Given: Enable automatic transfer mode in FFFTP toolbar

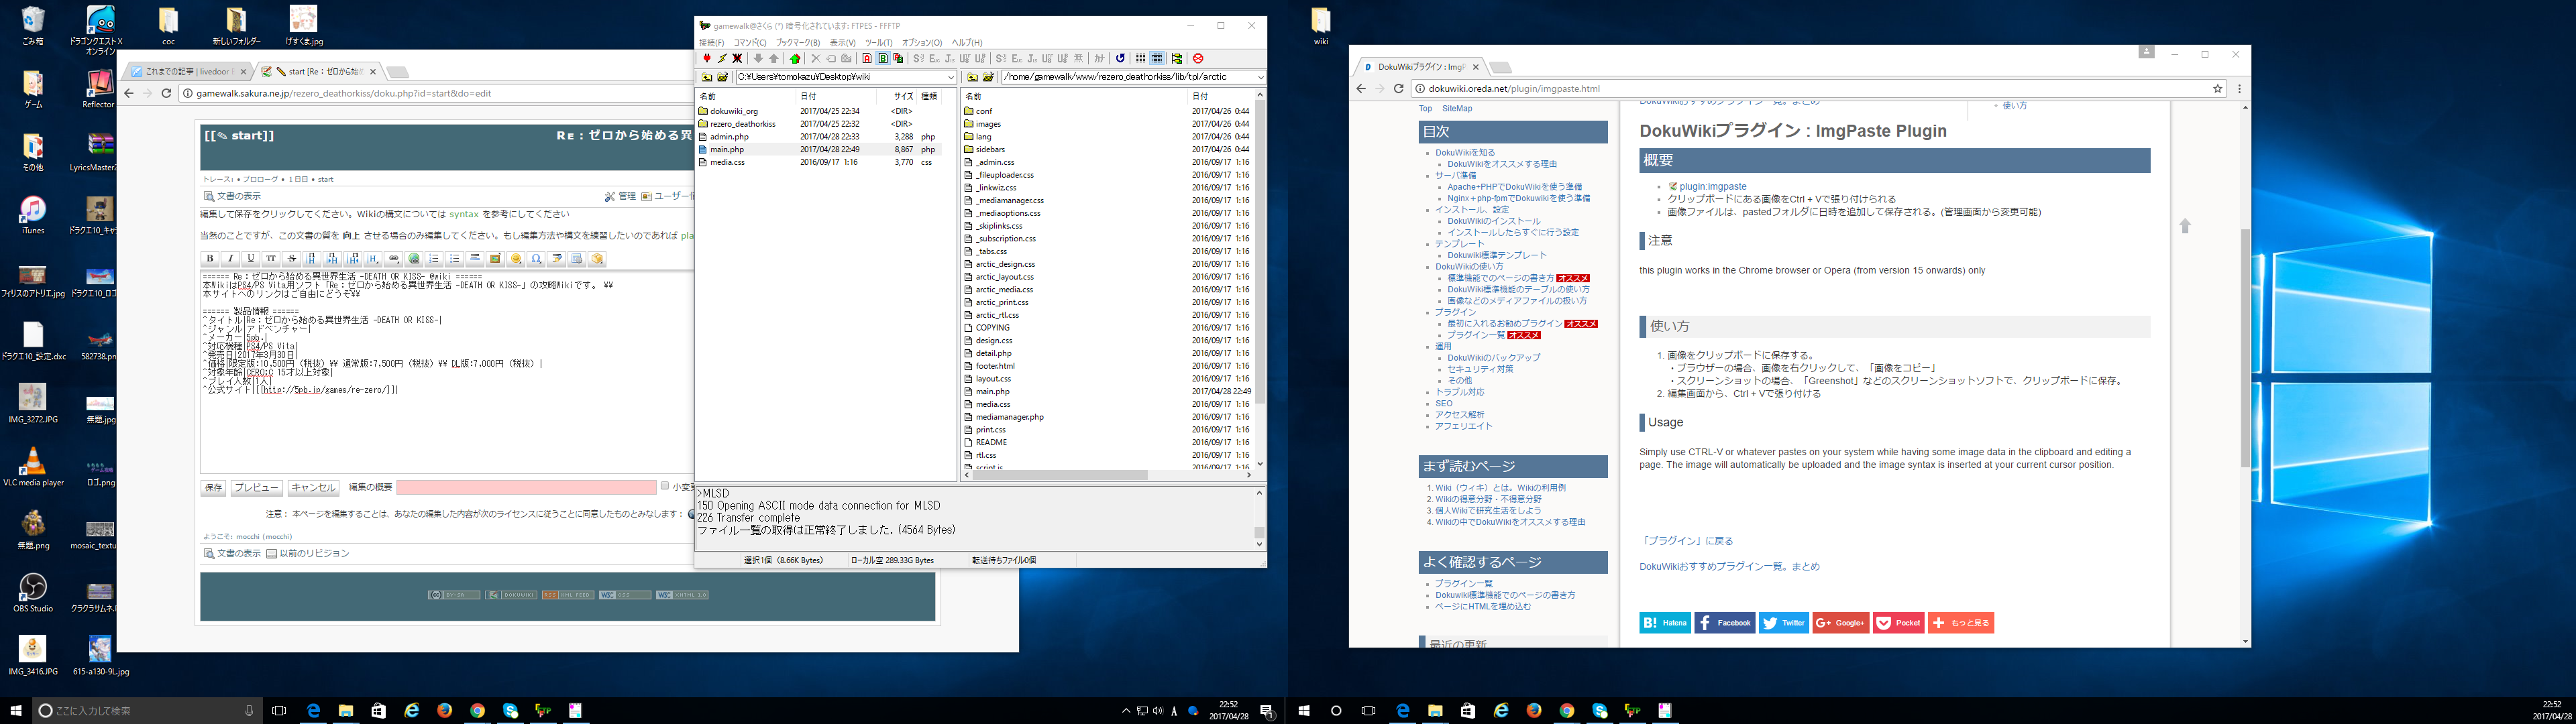Looking at the screenshot, I should click(x=898, y=59).
